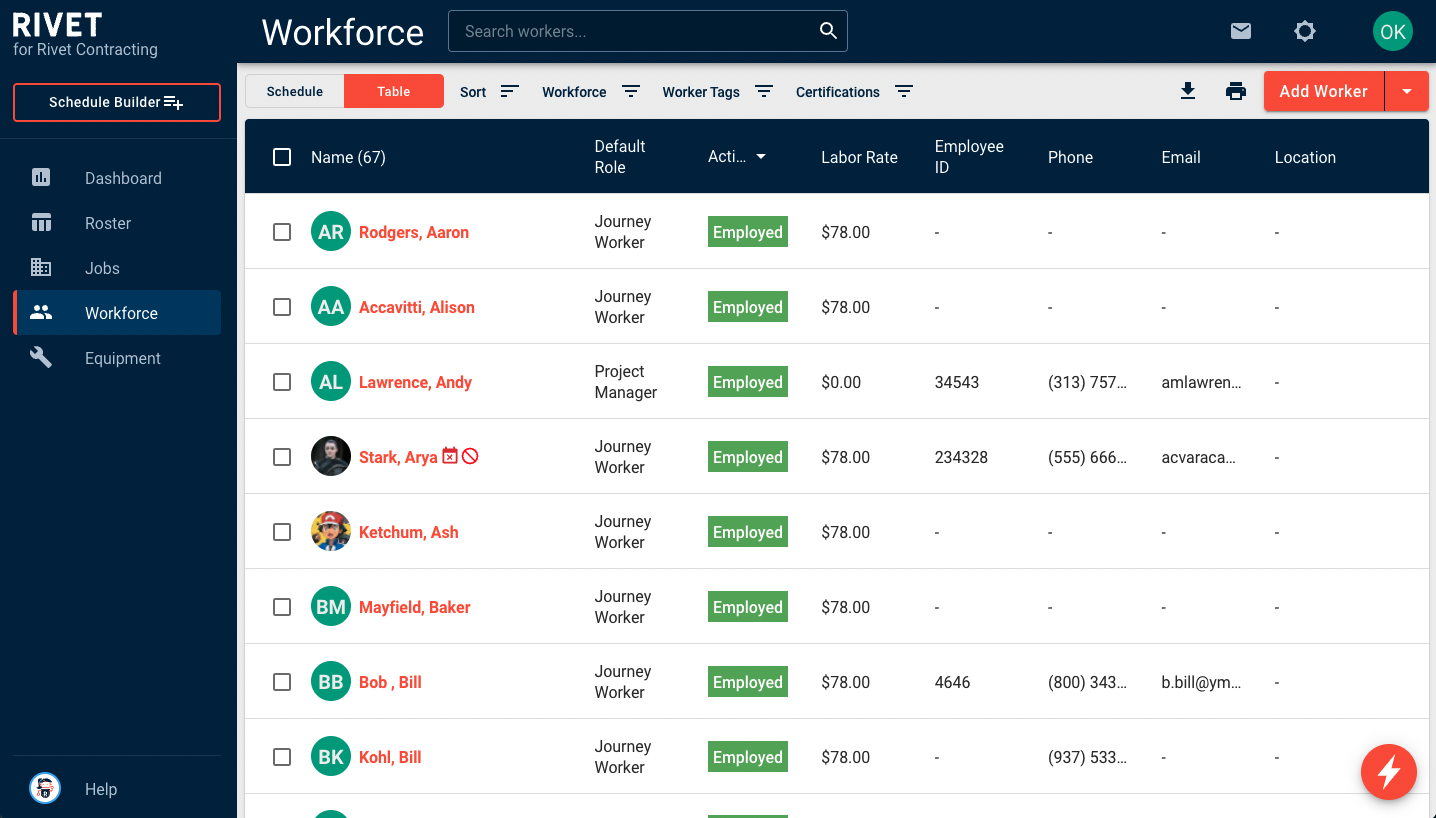This screenshot has width=1436, height=818.
Task: Click the search magnifier icon
Action: click(828, 31)
